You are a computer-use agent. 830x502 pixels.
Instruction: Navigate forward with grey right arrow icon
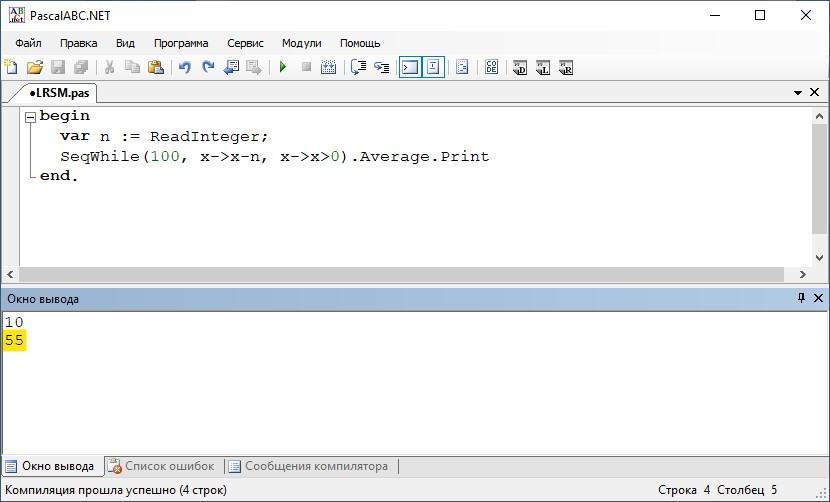tap(254, 67)
